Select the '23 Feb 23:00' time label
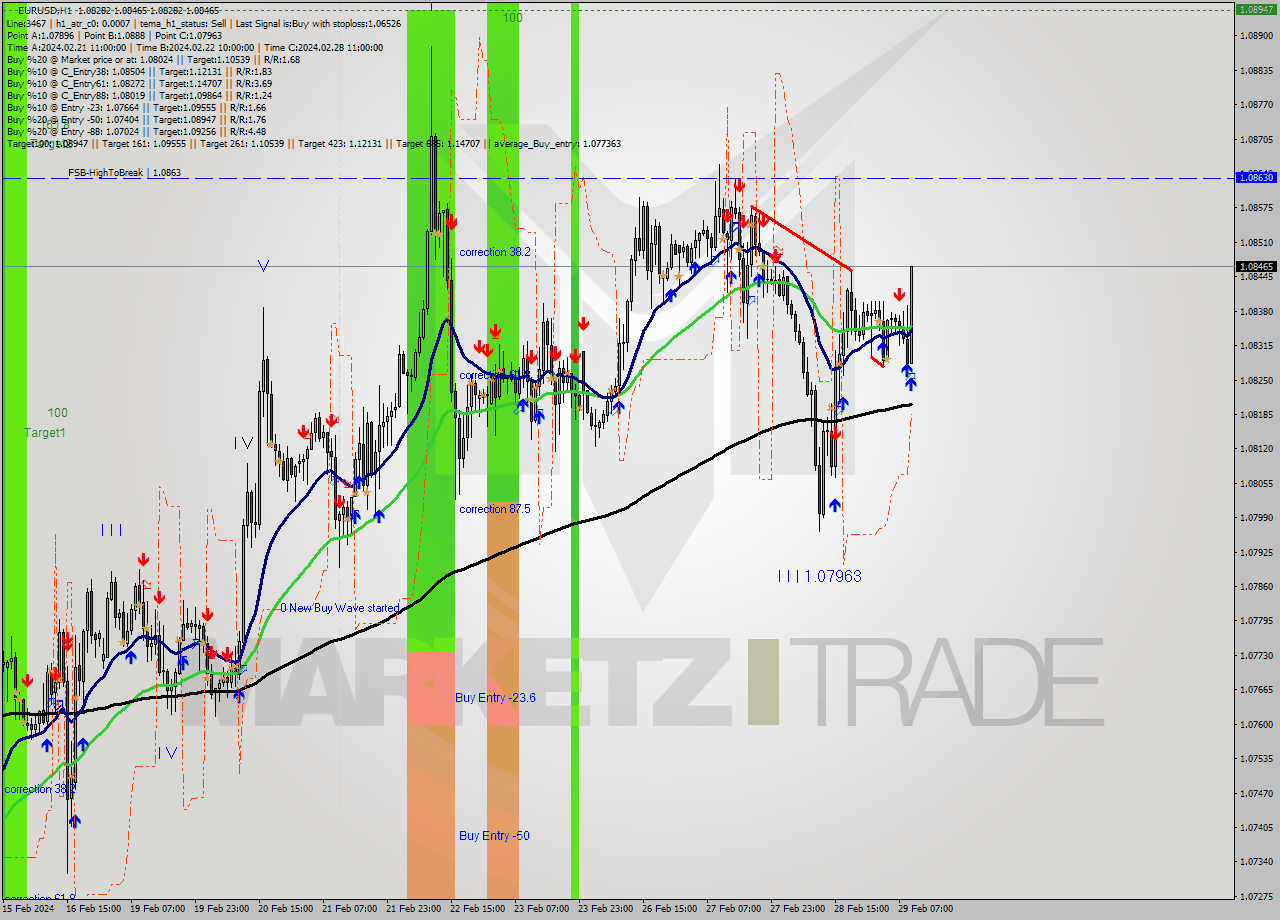Image resolution: width=1280 pixels, height=920 pixels. pyautogui.click(x=605, y=910)
